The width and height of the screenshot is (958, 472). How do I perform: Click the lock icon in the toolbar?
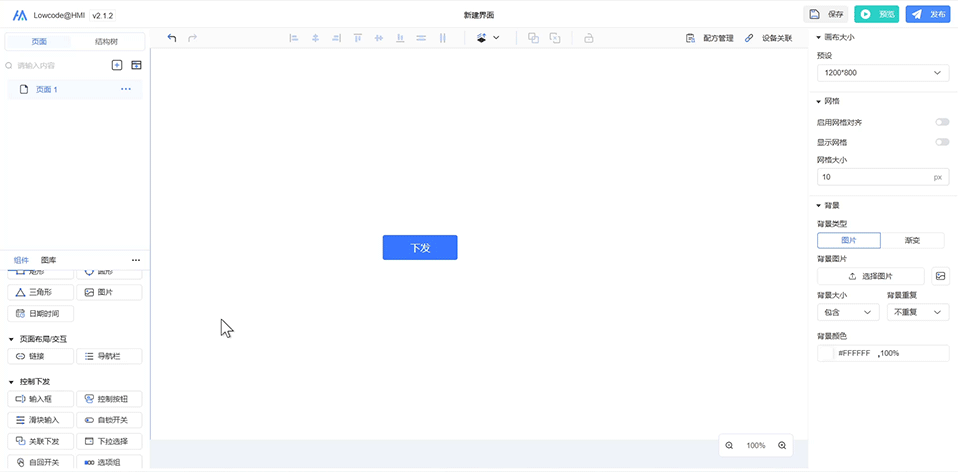[x=588, y=38]
